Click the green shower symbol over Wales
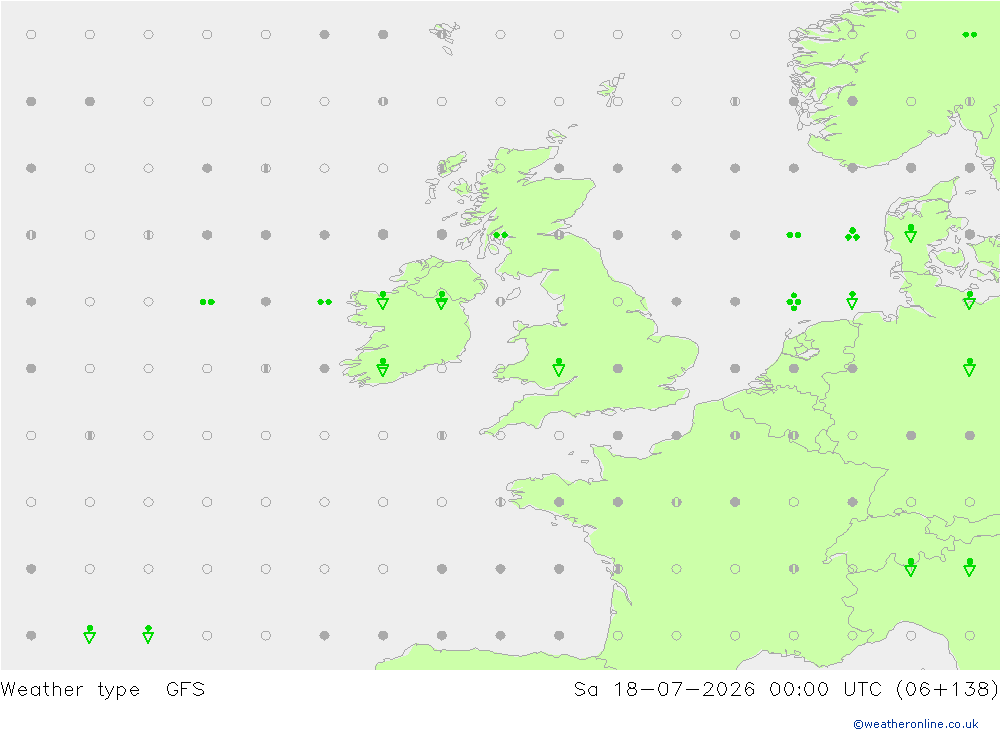The image size is (1000, 733). tap(559, 367)
